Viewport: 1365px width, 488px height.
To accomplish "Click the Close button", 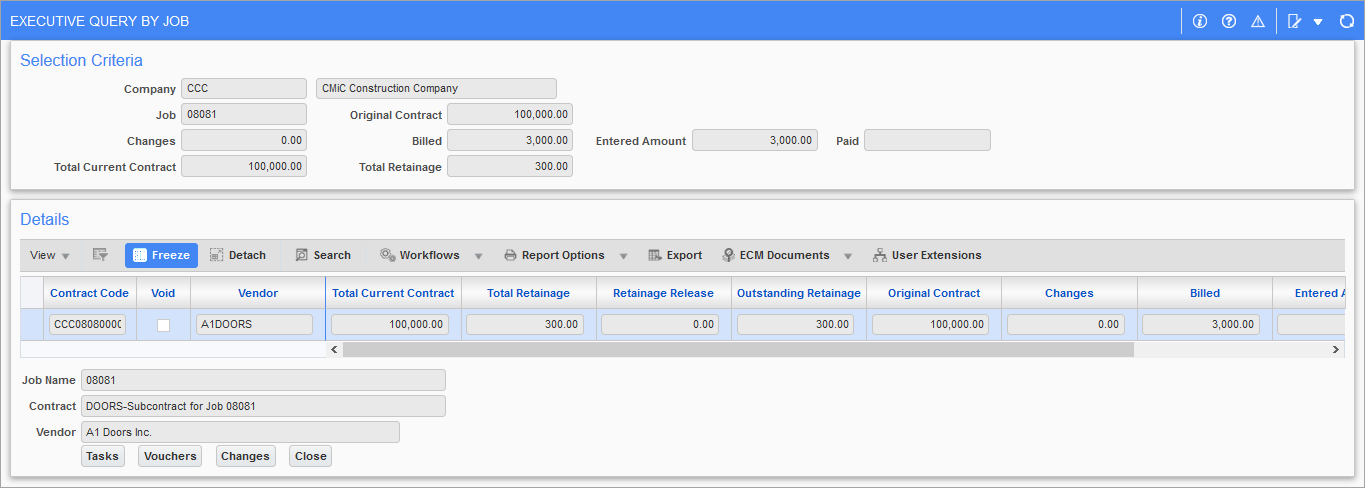I will point(310,456).
